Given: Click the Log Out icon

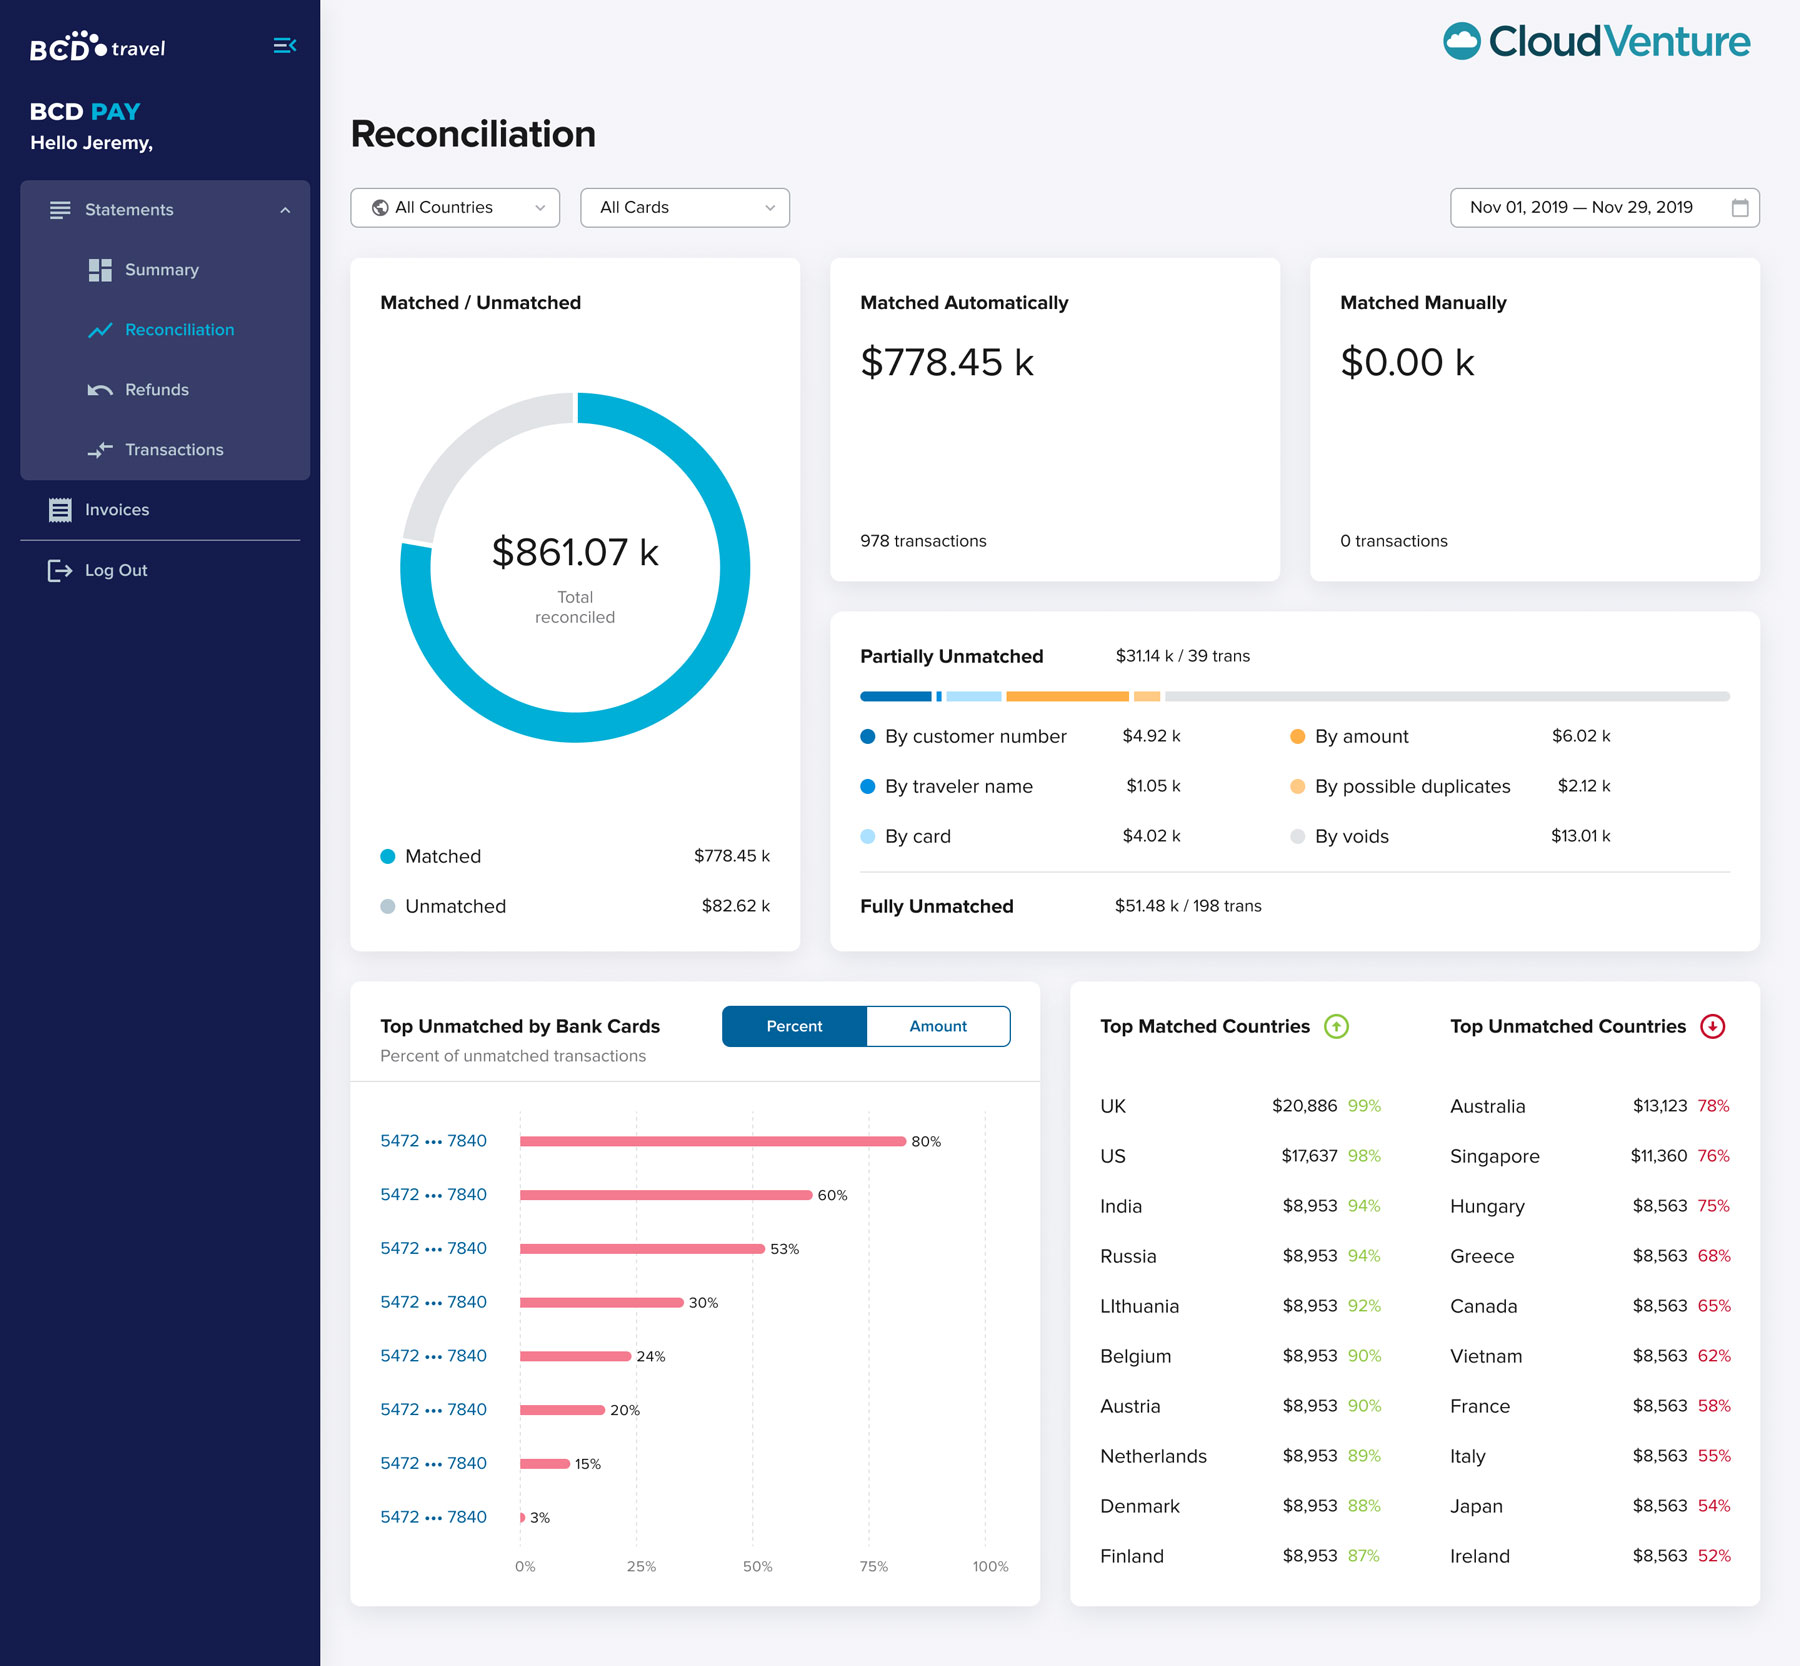Looking at the screenshot, I should point(58,569).
